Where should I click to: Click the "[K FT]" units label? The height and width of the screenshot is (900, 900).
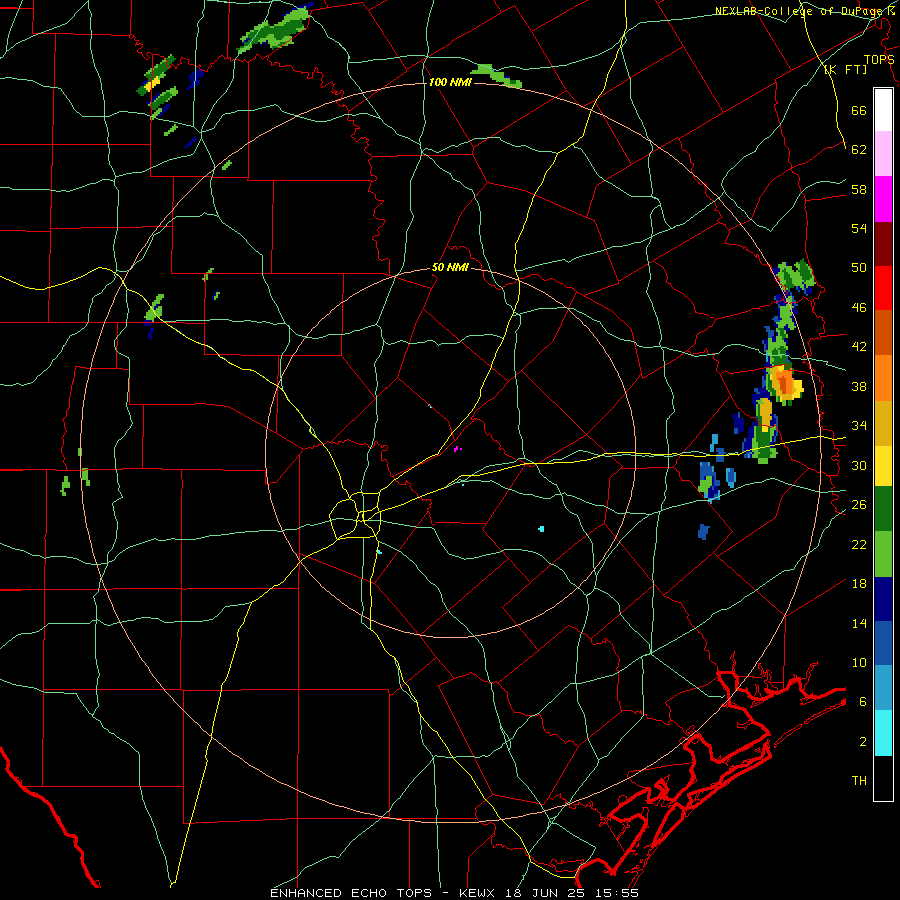(845, 69)
